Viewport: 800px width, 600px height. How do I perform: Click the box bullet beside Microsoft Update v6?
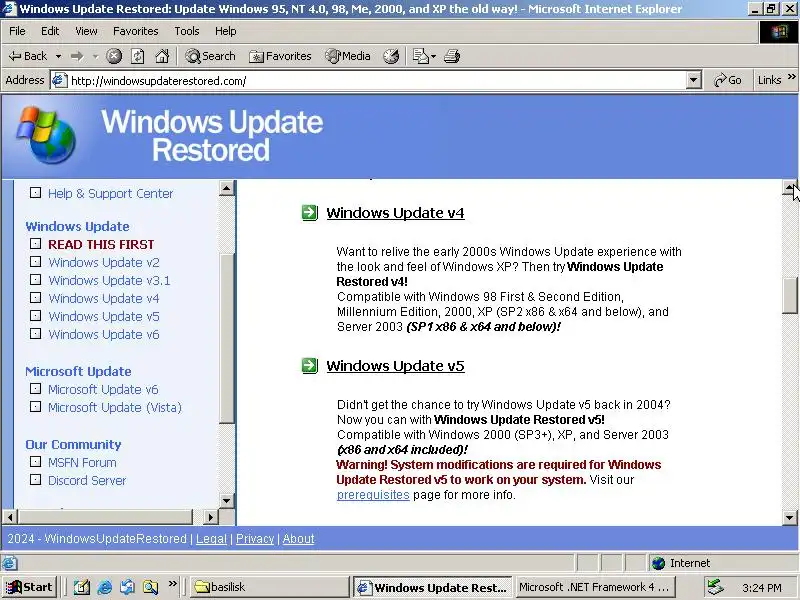pos(35,389)
